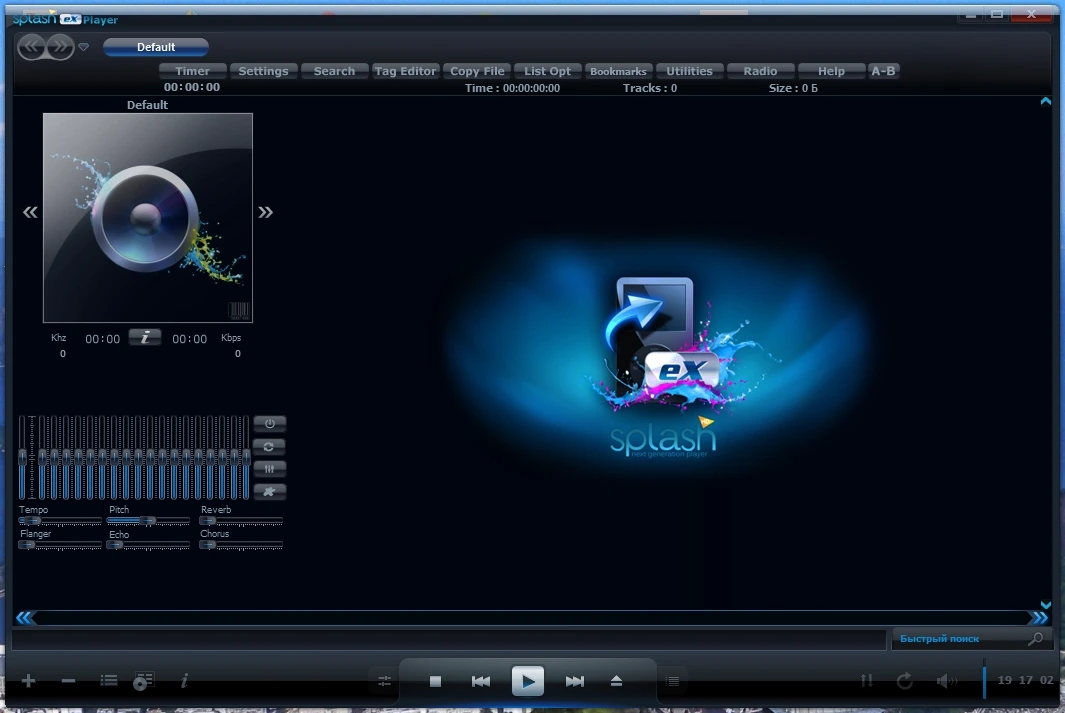Viewport: 1065px width, 713px height.
Task: Toggle the equalizer power button
Action: pos(270,424)
